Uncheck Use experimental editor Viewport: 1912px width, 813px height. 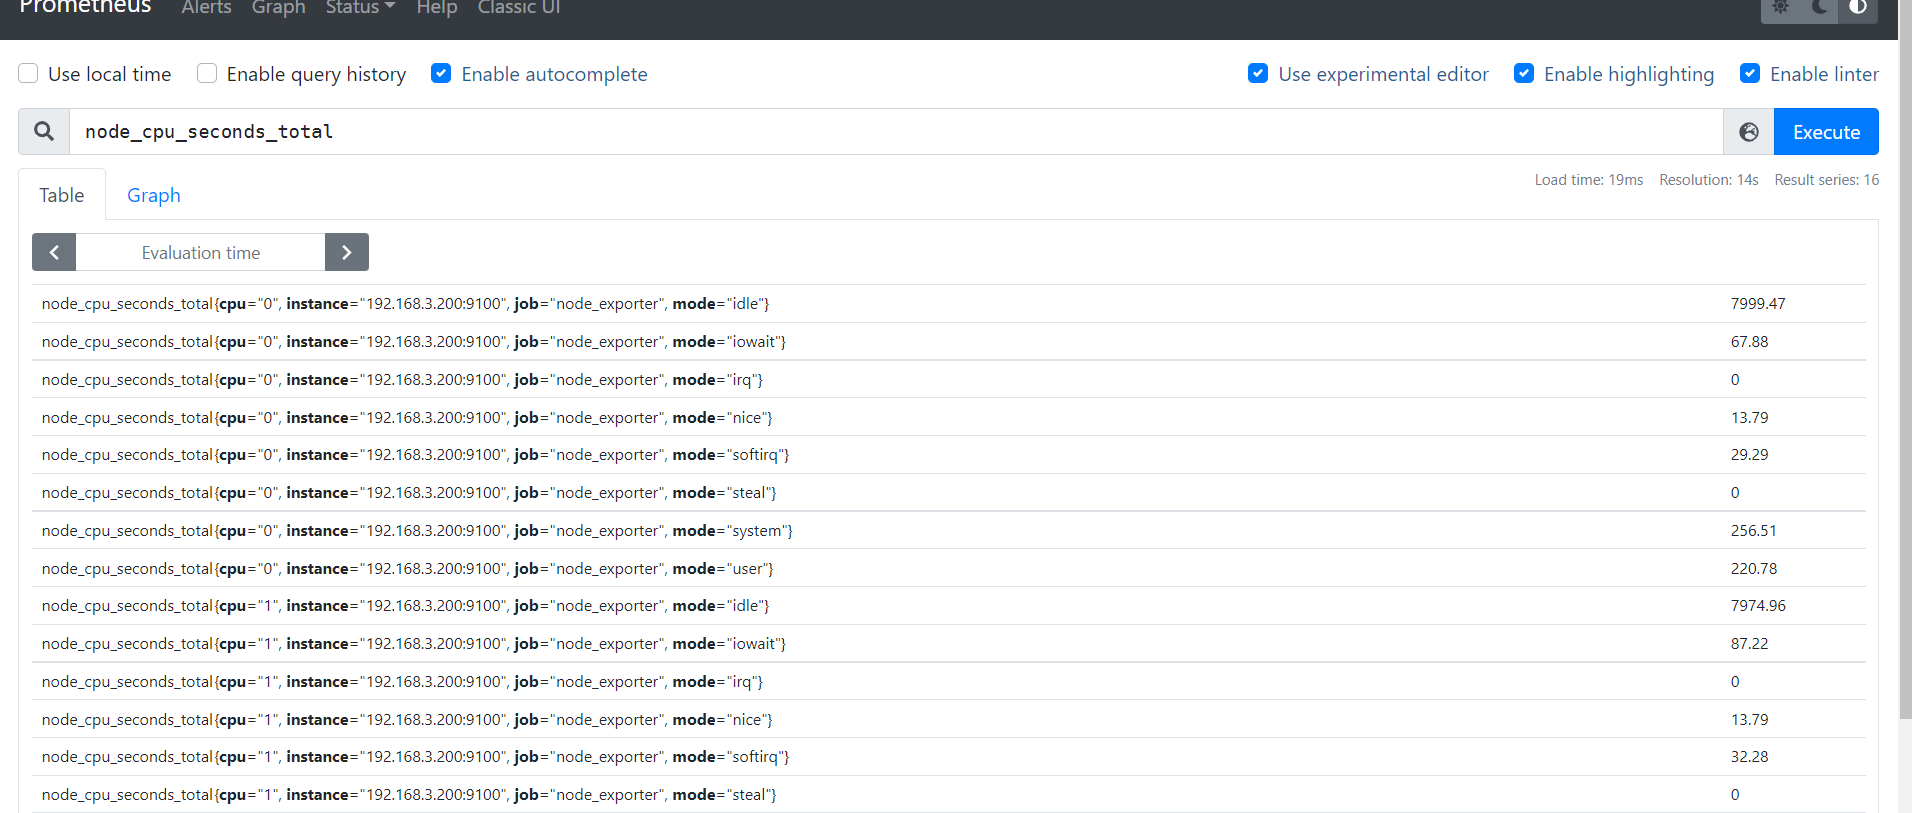coord(1258,73)
